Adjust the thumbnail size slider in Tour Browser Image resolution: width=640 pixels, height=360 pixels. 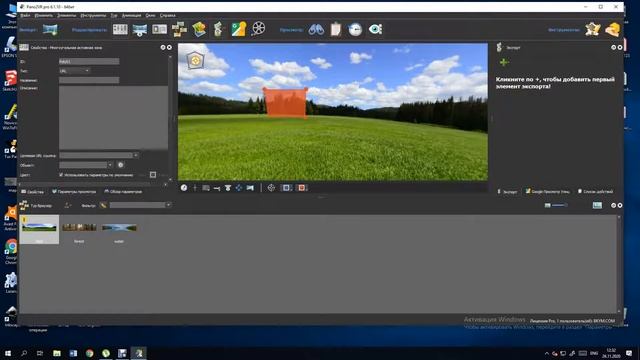559,205
